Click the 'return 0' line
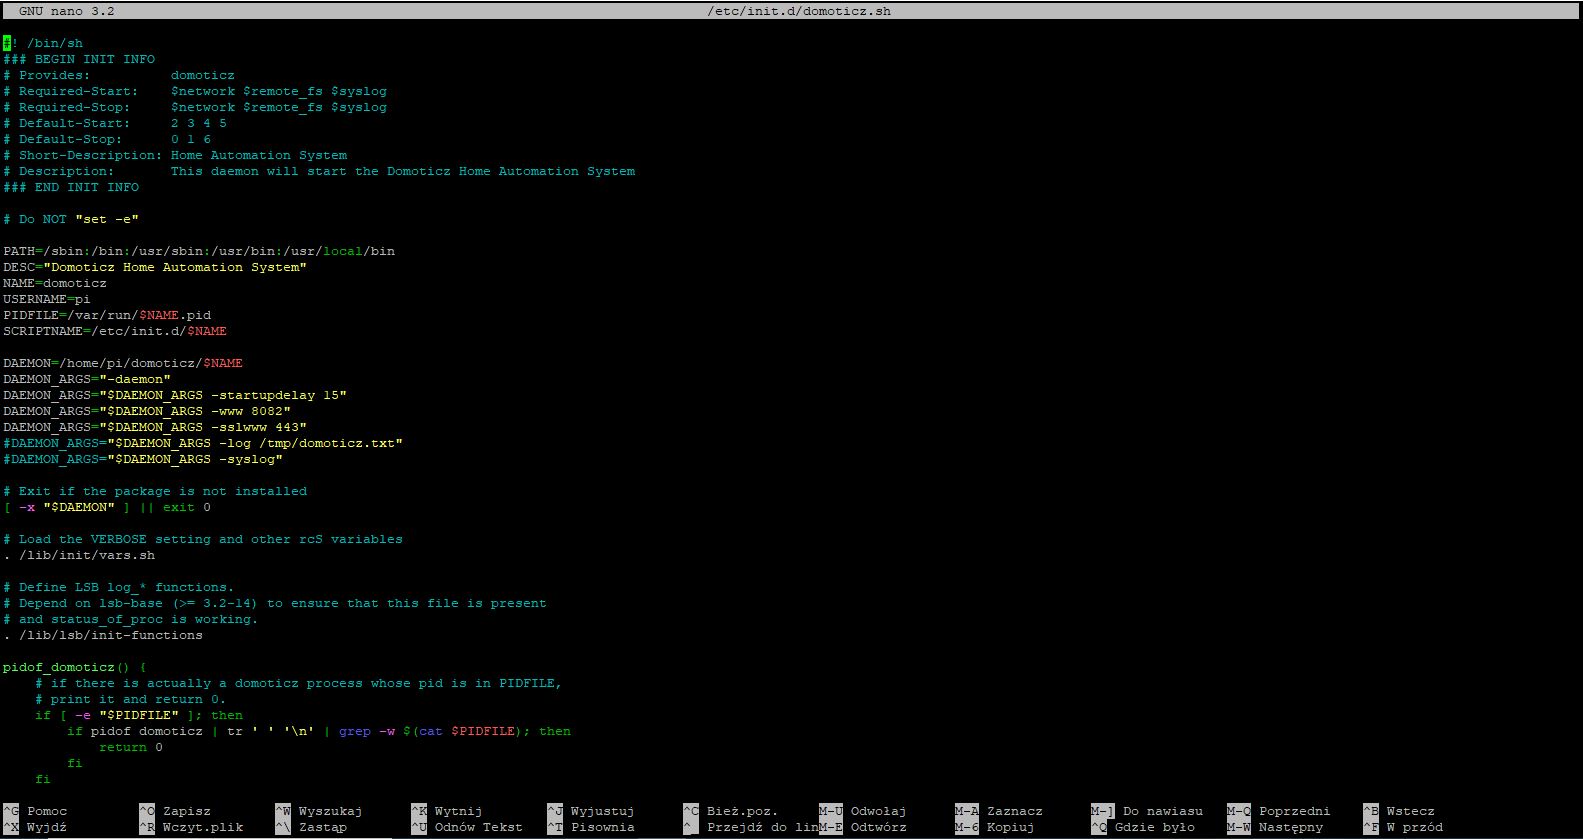The height and width of the screenshot is (839, 1583). click(131, 747)
